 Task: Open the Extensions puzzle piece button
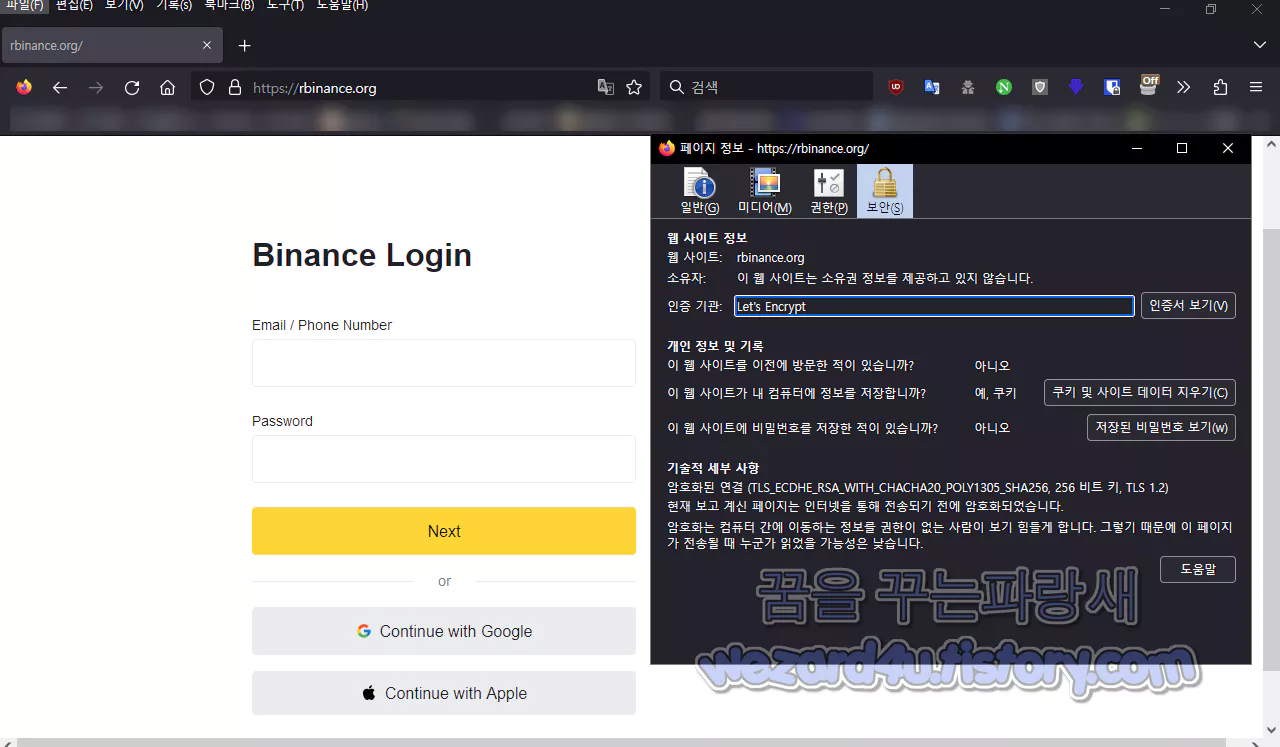click(x=1220, y=87)
